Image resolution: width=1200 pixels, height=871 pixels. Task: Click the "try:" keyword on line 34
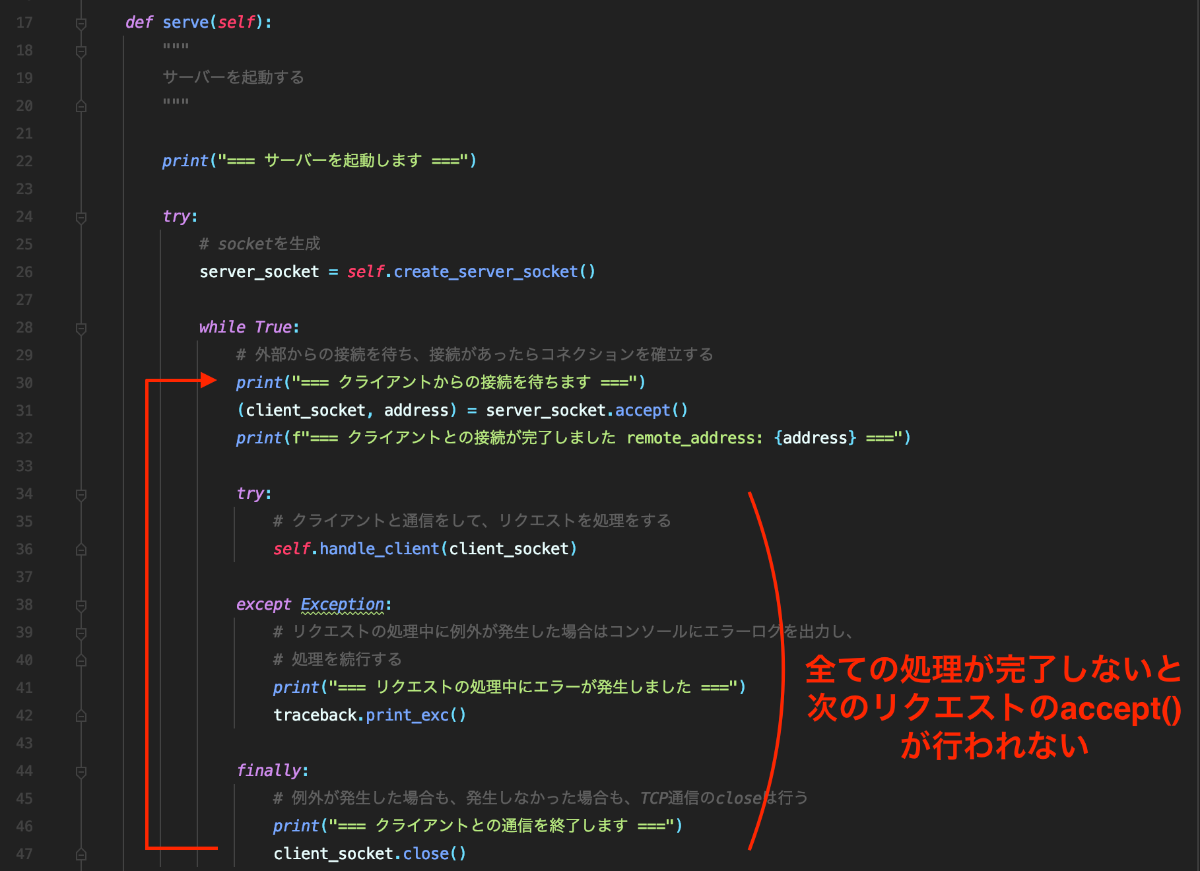(255, 493)
